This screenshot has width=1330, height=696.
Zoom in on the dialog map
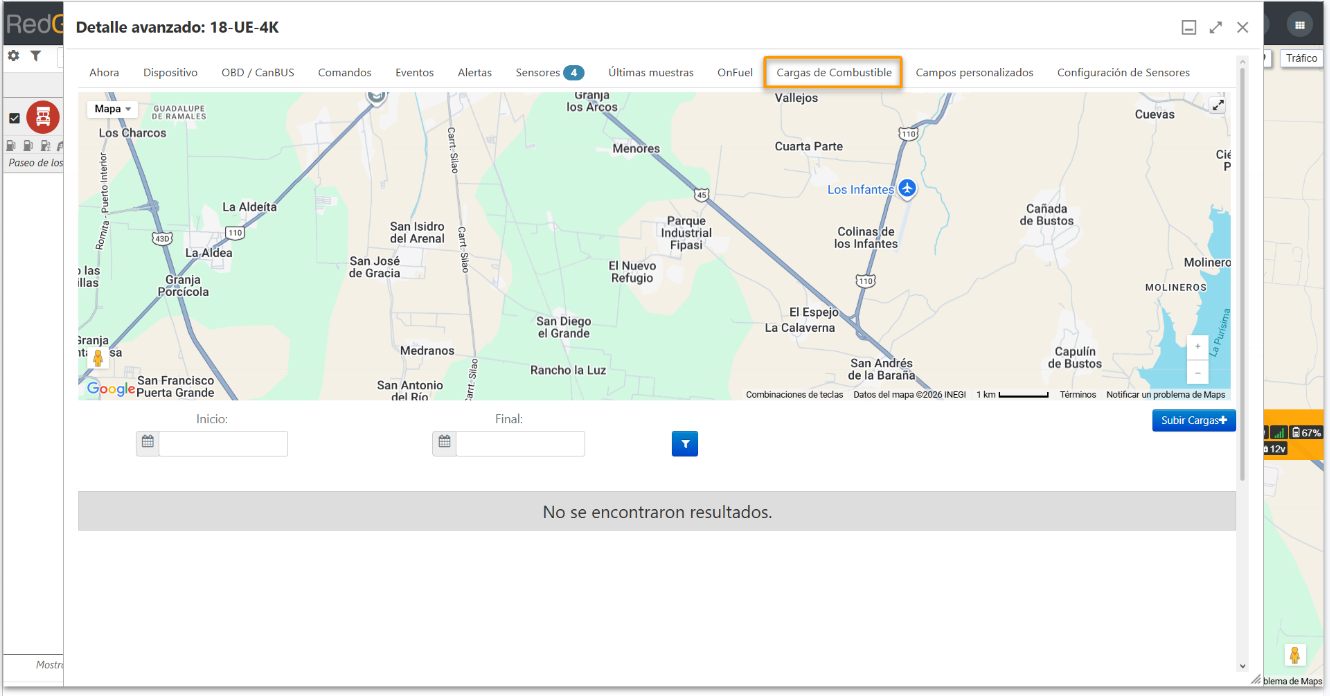point(1198,347)
